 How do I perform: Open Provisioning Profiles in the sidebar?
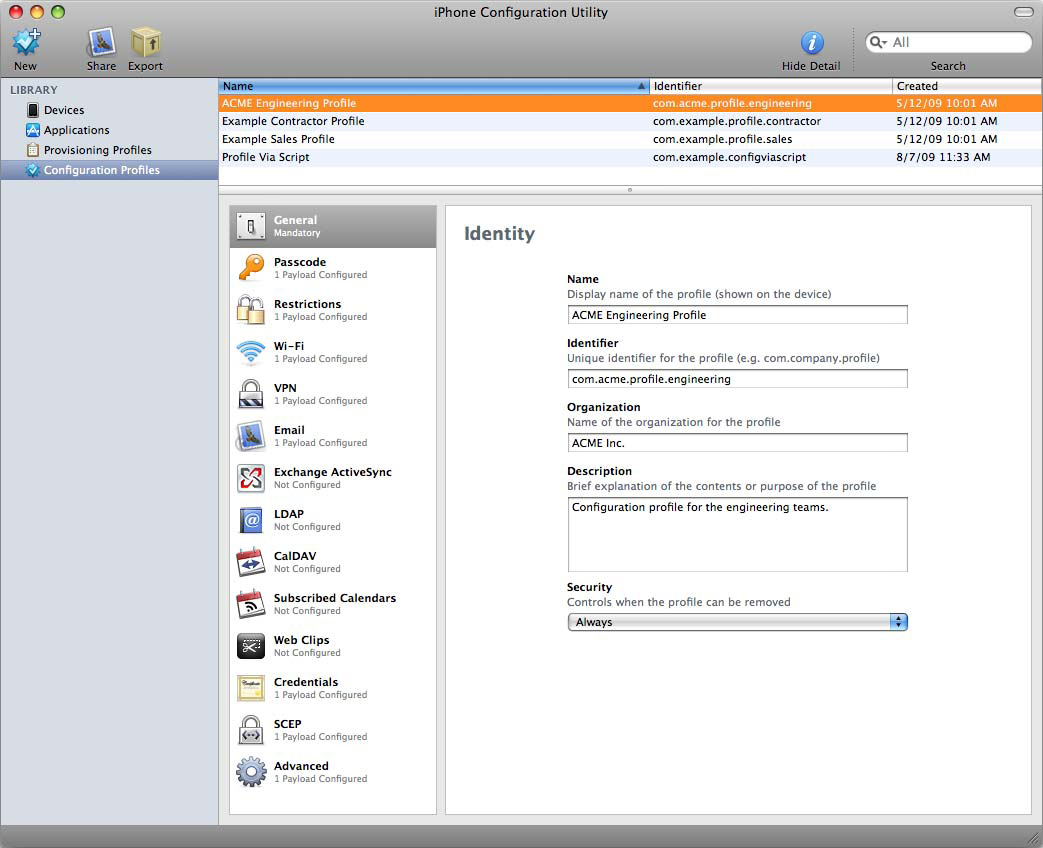(x=109, y=150)
